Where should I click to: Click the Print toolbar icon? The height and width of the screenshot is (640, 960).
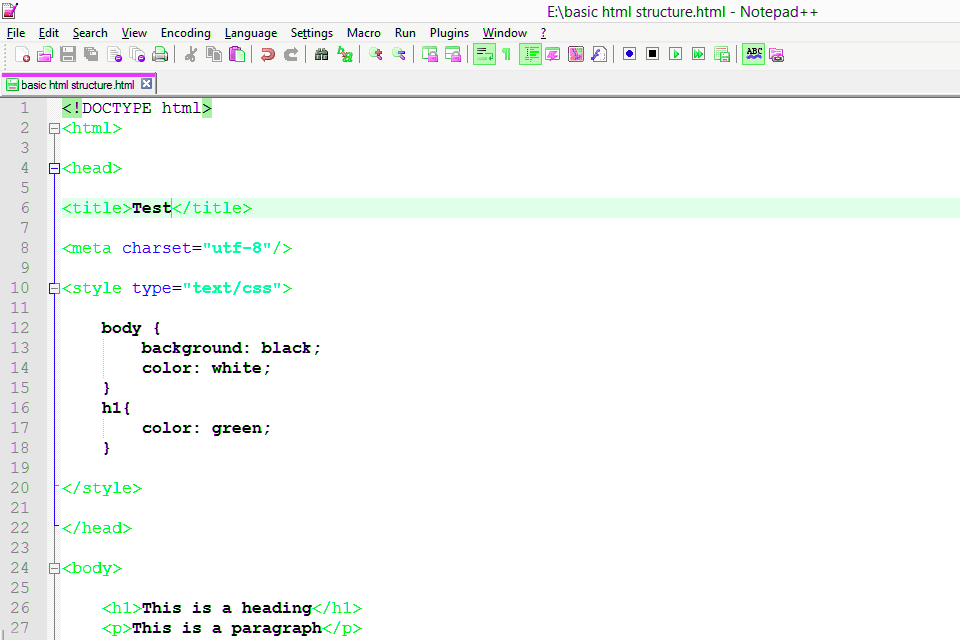pos(160,55)
